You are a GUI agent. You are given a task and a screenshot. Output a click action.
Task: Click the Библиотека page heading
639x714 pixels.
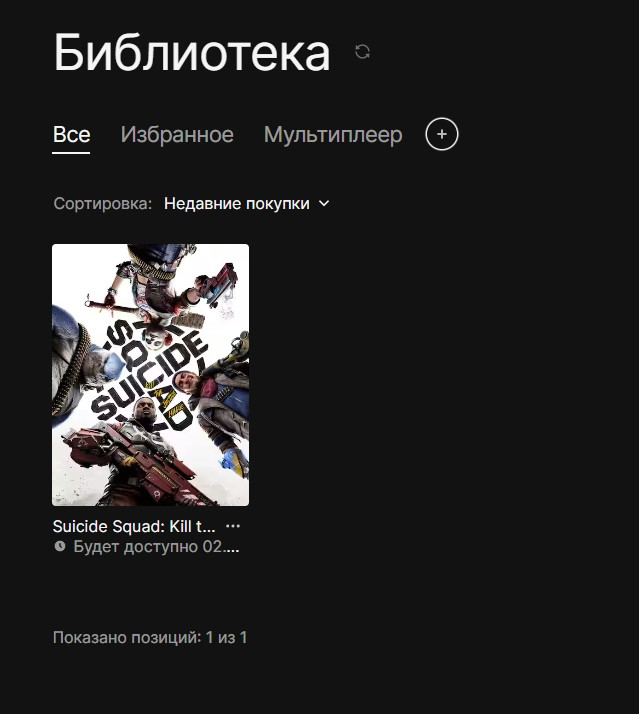[x=192, y=53]
